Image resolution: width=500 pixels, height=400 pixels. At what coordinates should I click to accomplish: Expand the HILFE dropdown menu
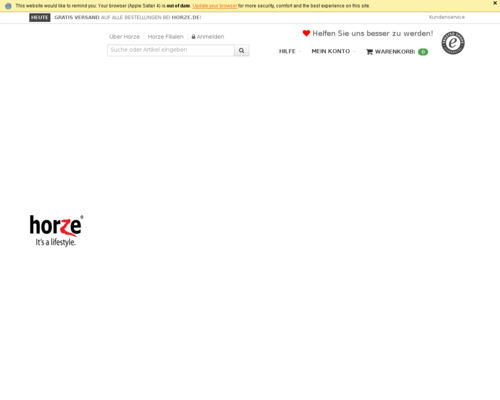(290, 51)
